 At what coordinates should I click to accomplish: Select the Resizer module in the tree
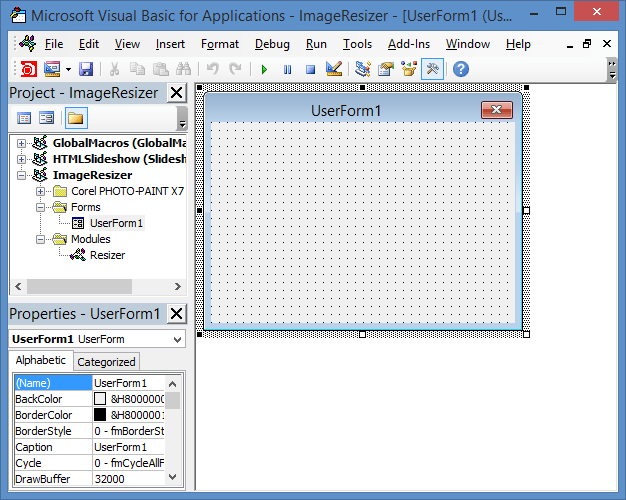pyautogui.click(x=107, y=255)
